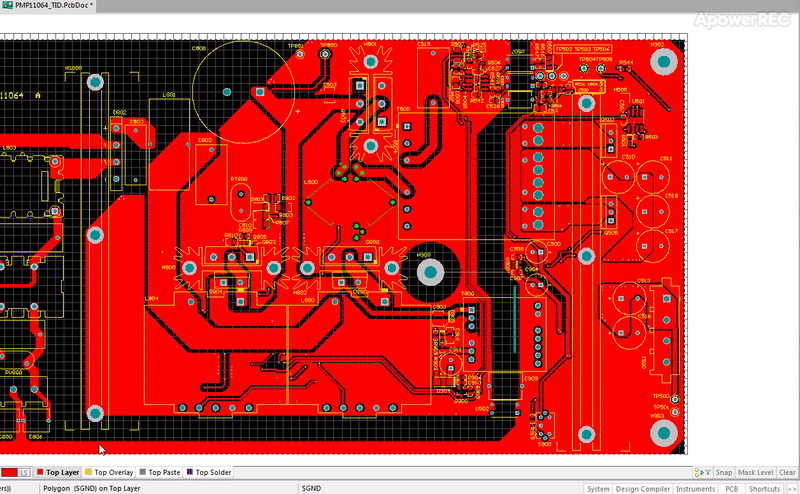Select the Top Paste layer tab
Viewport: 800px width, 494px height.
[x=160, y=473]
